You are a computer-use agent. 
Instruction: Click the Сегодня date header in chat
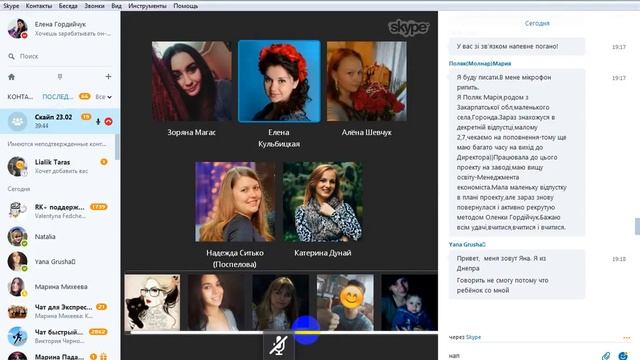(537, 23)
